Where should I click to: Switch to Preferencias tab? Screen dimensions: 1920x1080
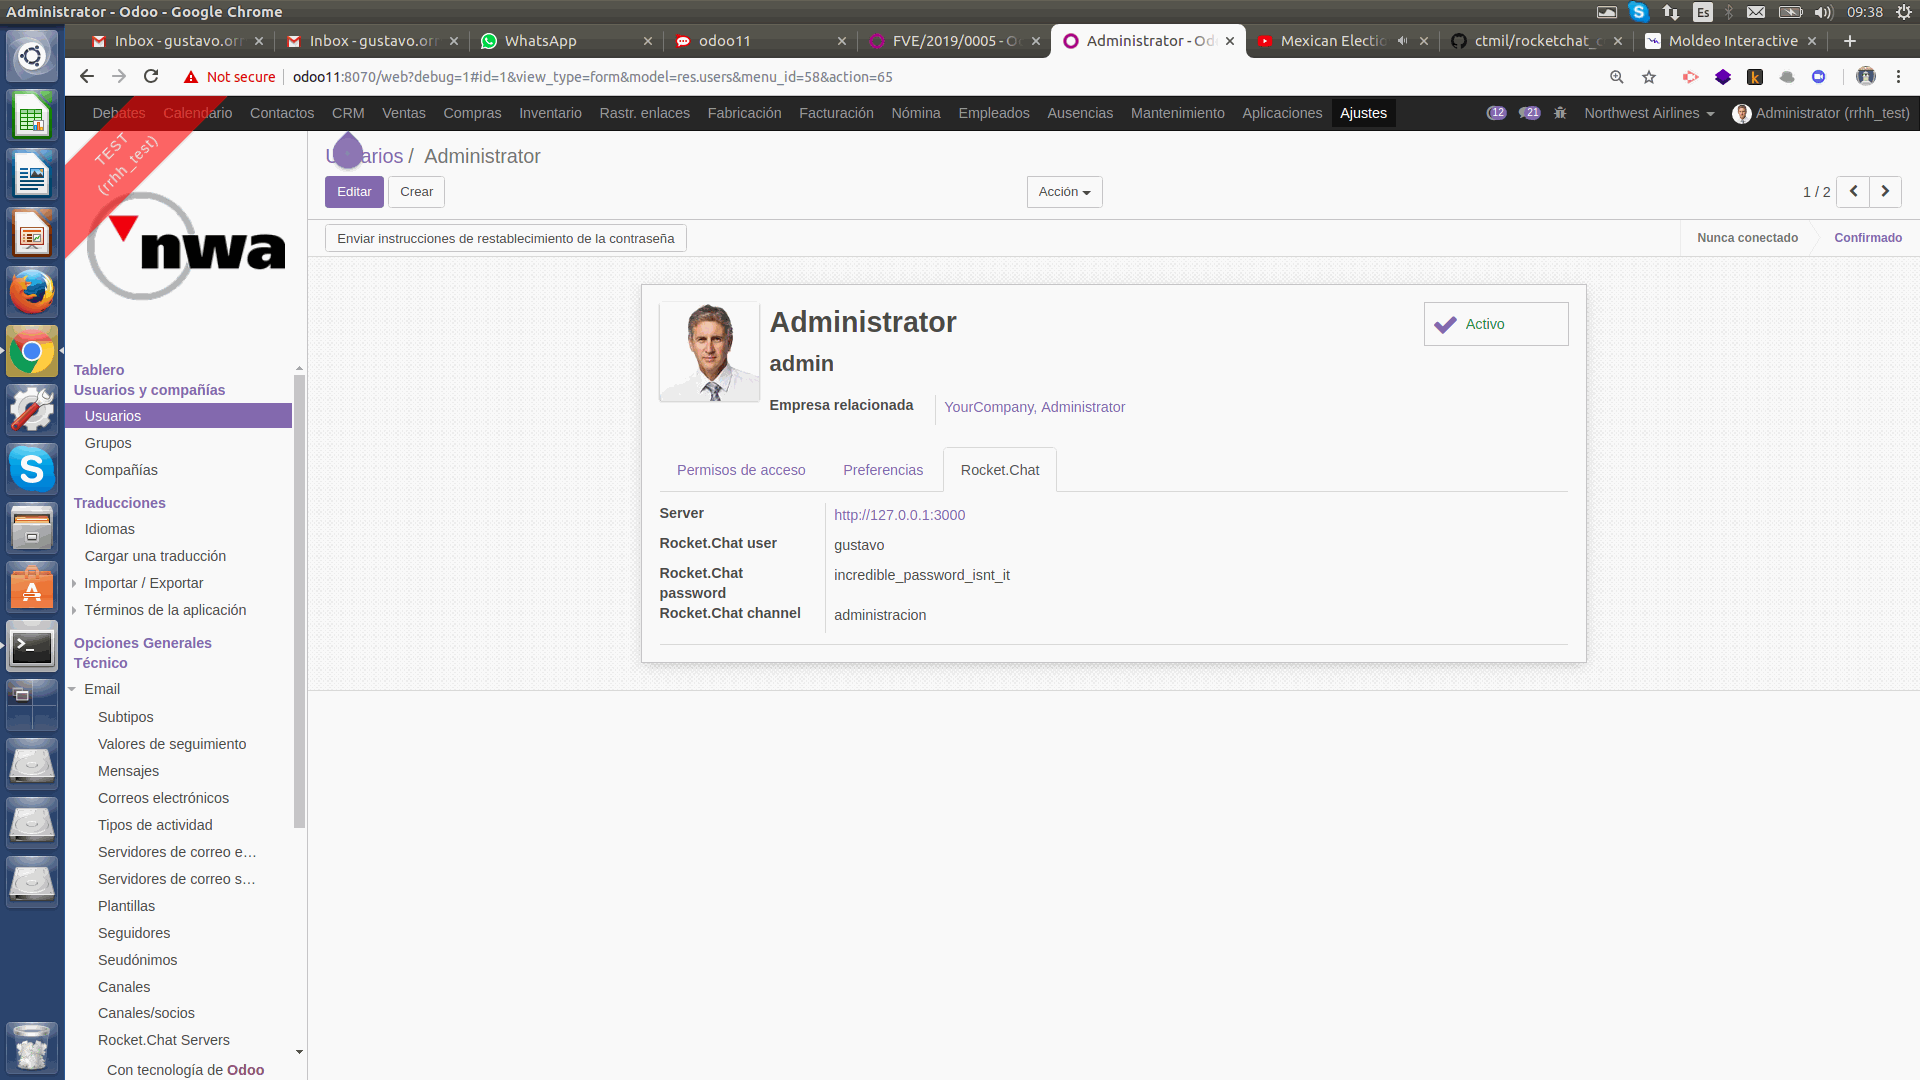[x=882, y=470]
